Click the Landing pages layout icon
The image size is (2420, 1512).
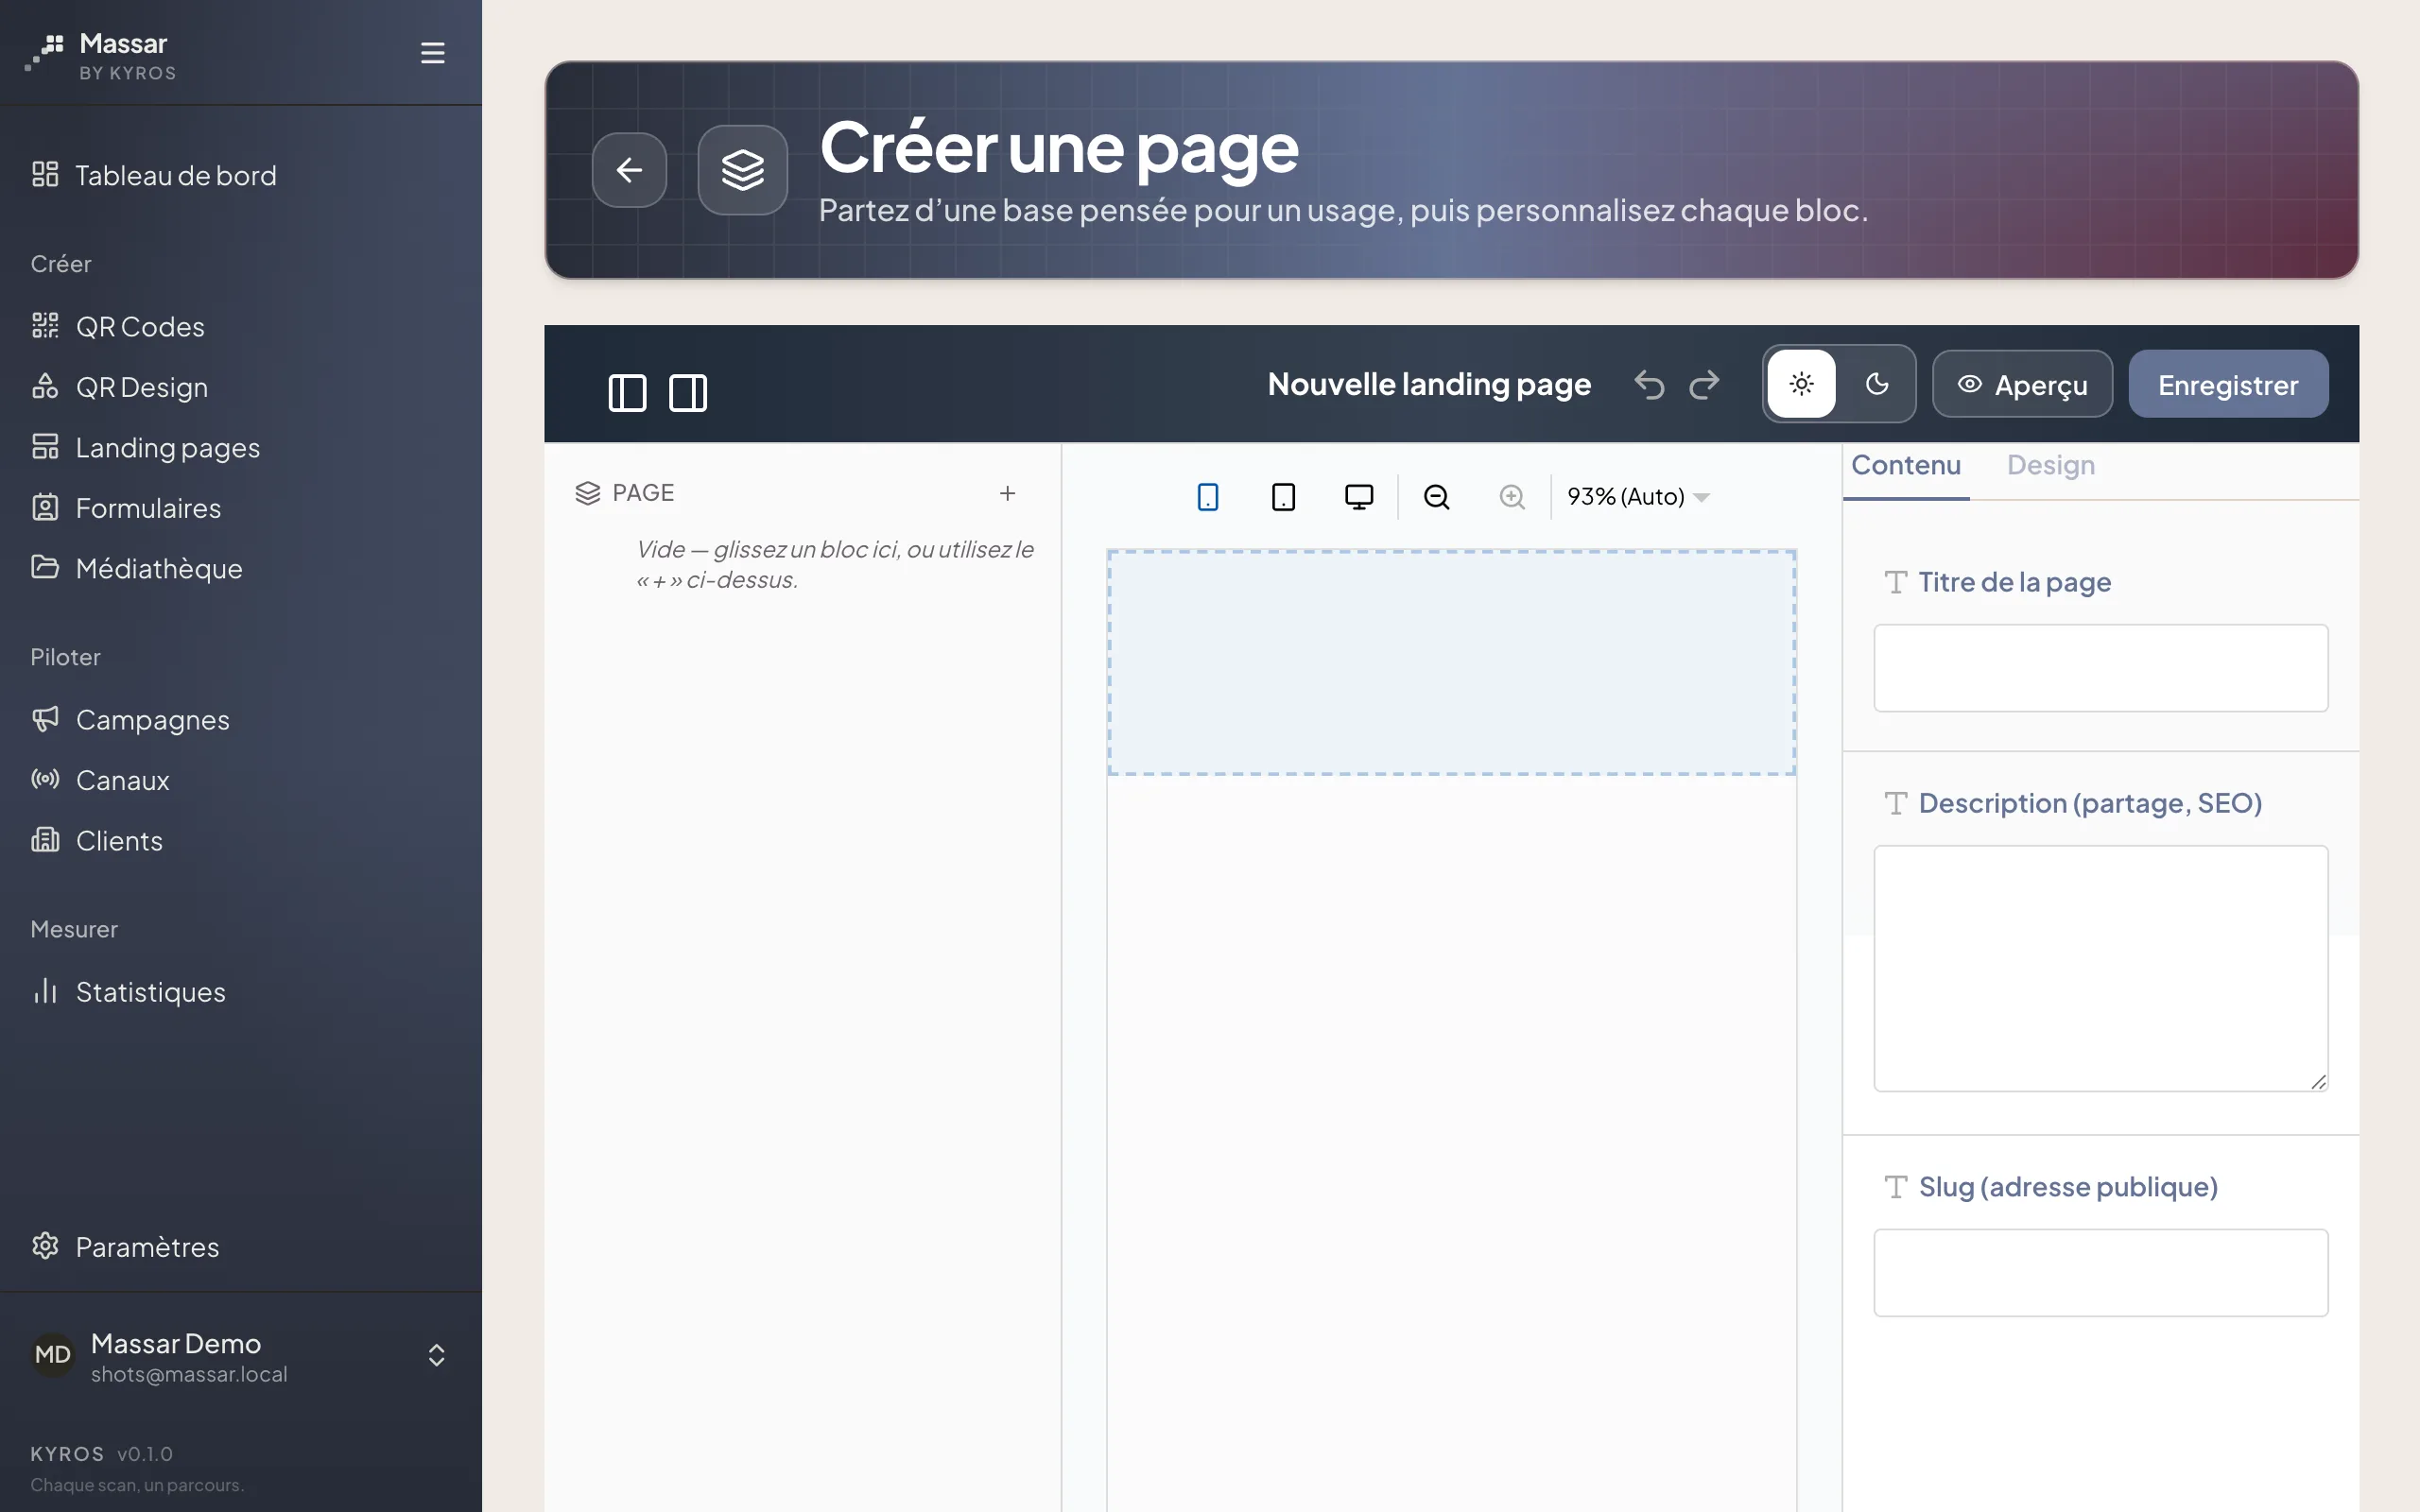(45, 446)
